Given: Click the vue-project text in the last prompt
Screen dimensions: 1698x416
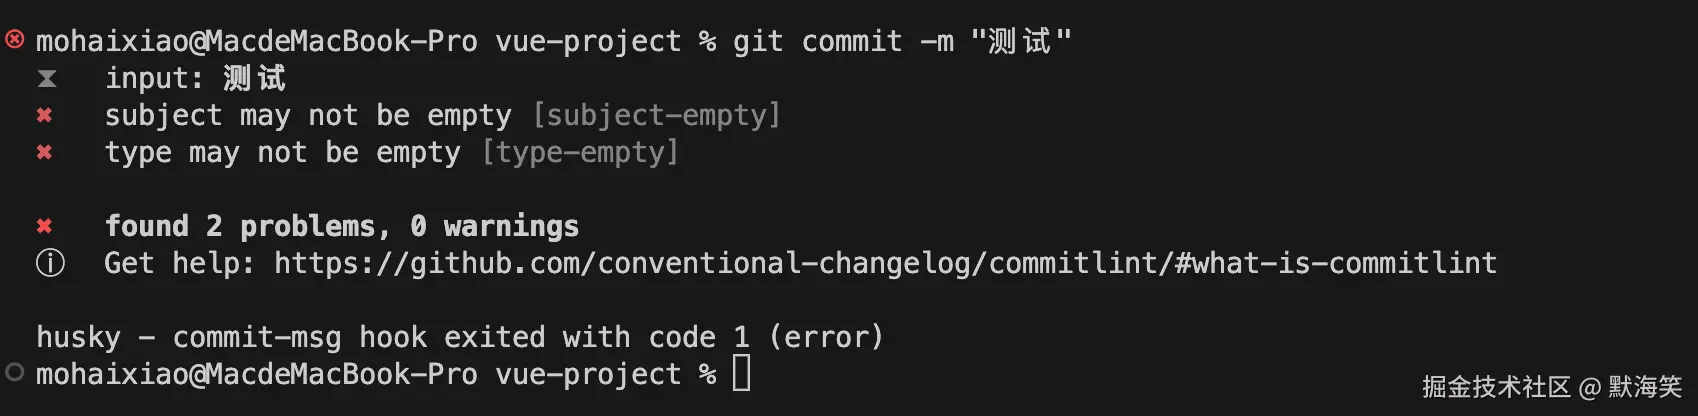Looking at the screenshot, I should (x=588, y=374).
